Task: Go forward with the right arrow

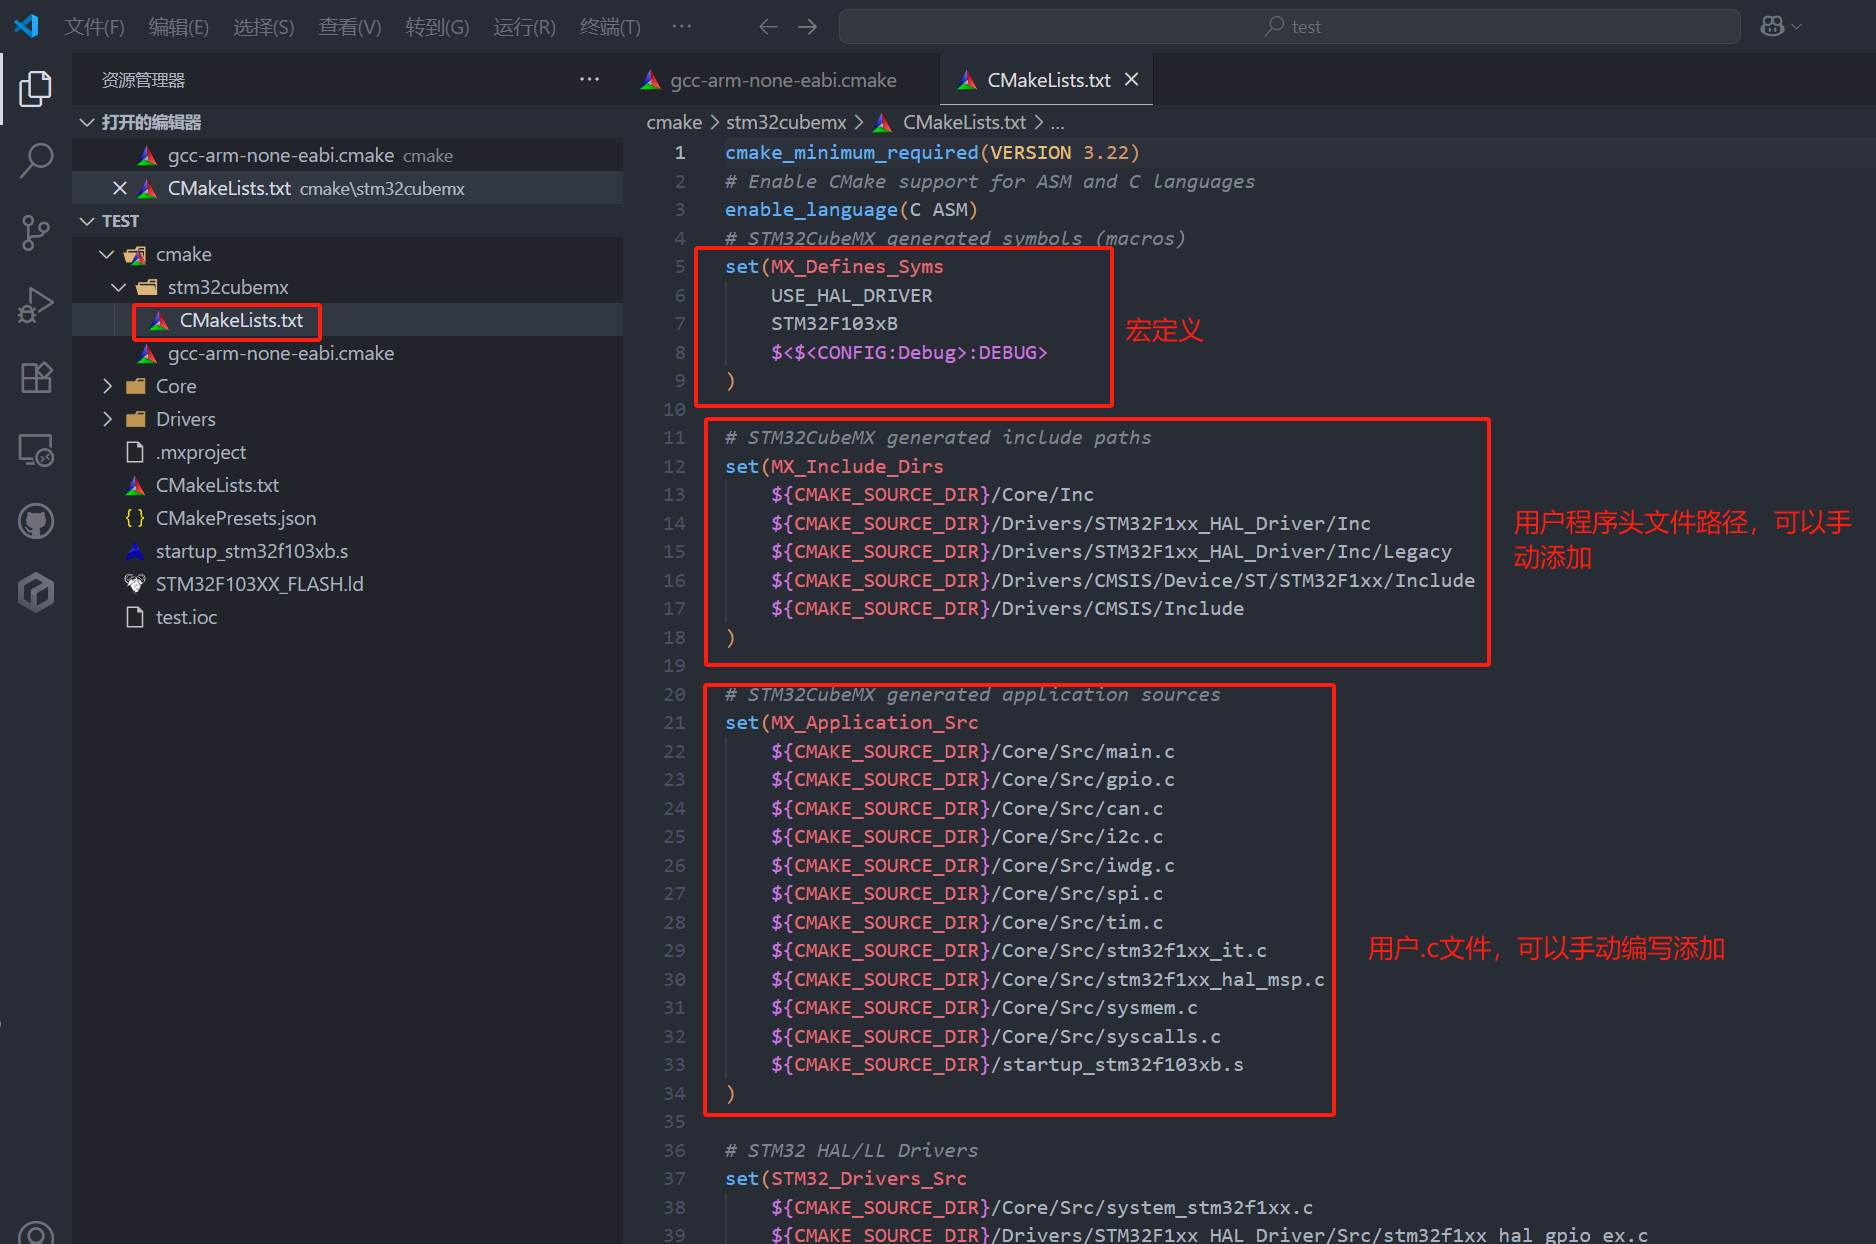Action: 807,27
